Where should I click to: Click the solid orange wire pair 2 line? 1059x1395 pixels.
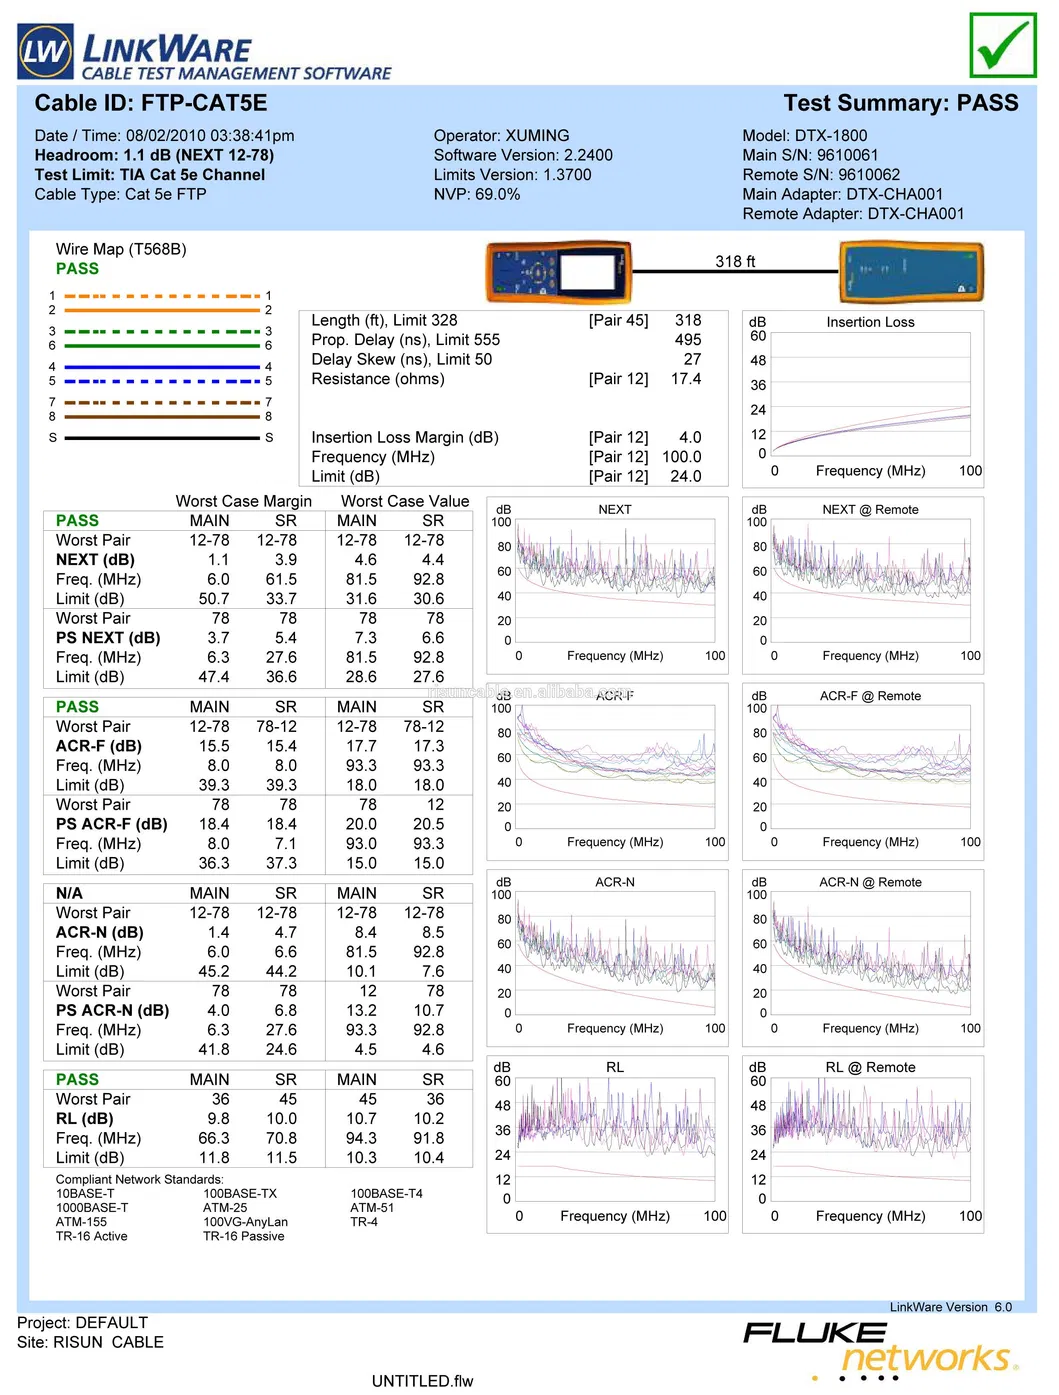161,310
